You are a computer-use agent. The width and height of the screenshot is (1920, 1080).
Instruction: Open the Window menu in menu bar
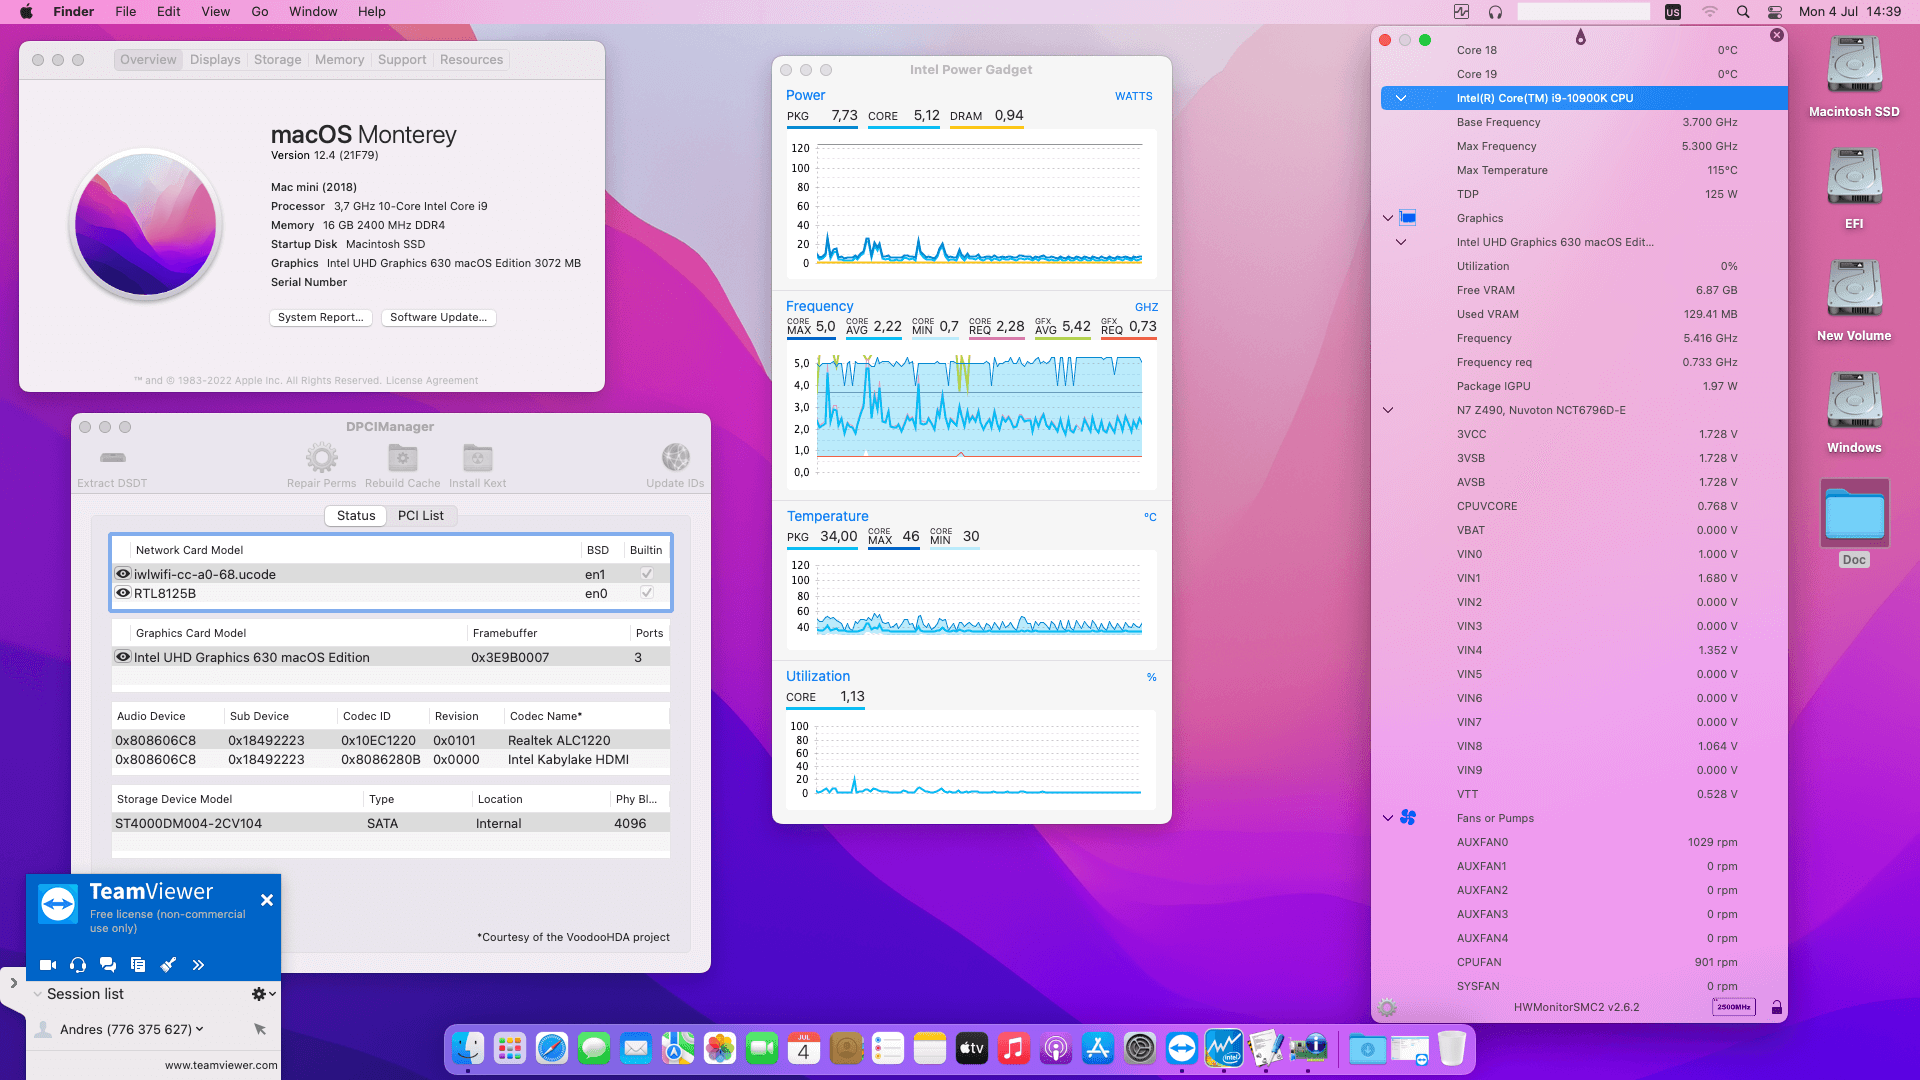tap(313, 12)
